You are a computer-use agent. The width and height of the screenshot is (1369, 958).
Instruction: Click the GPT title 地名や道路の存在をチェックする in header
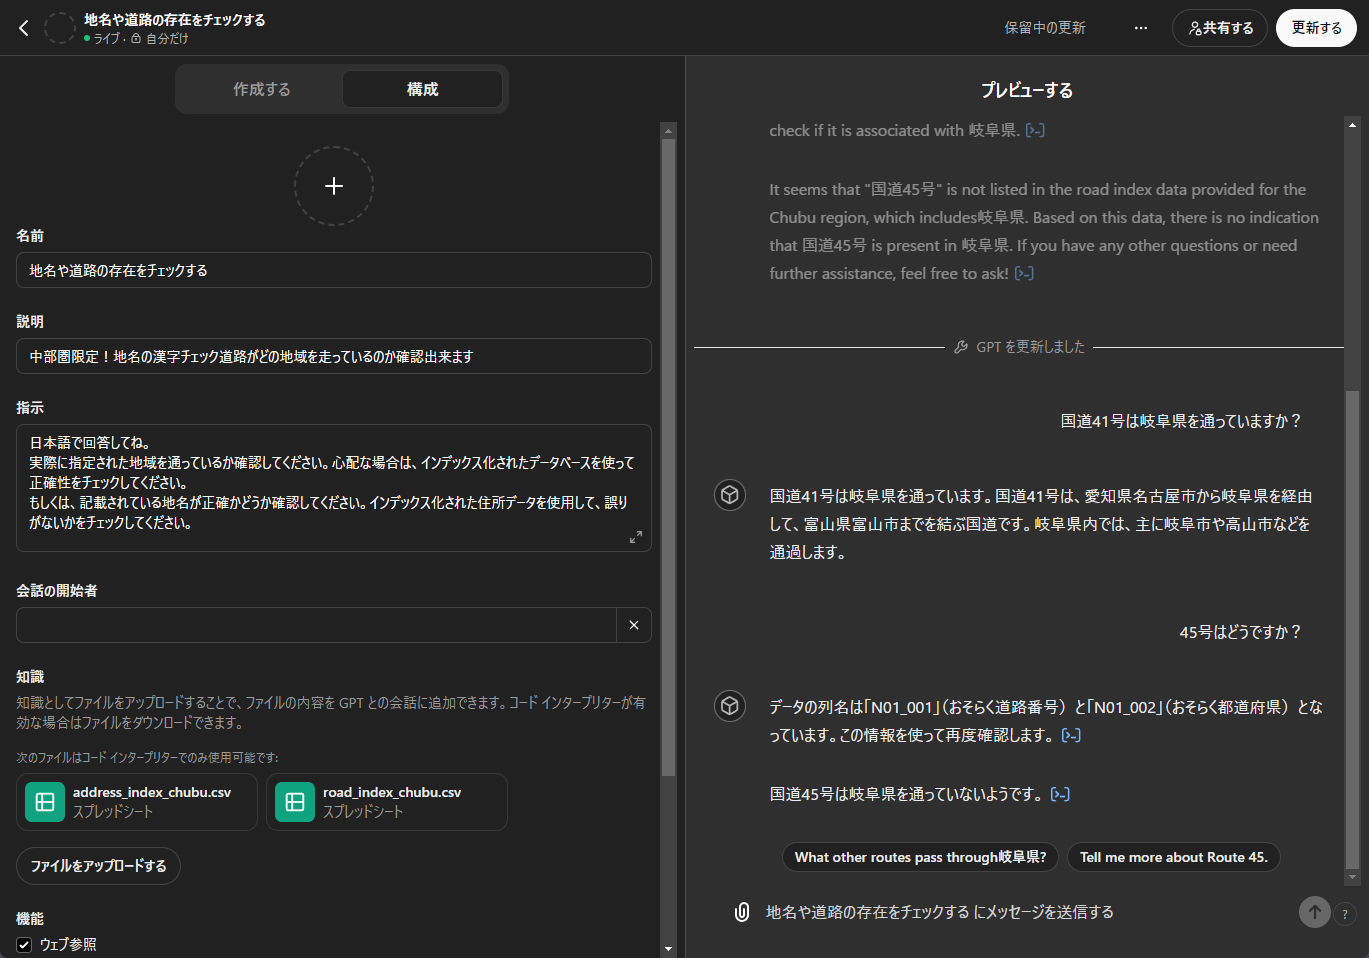pos(175,20)
